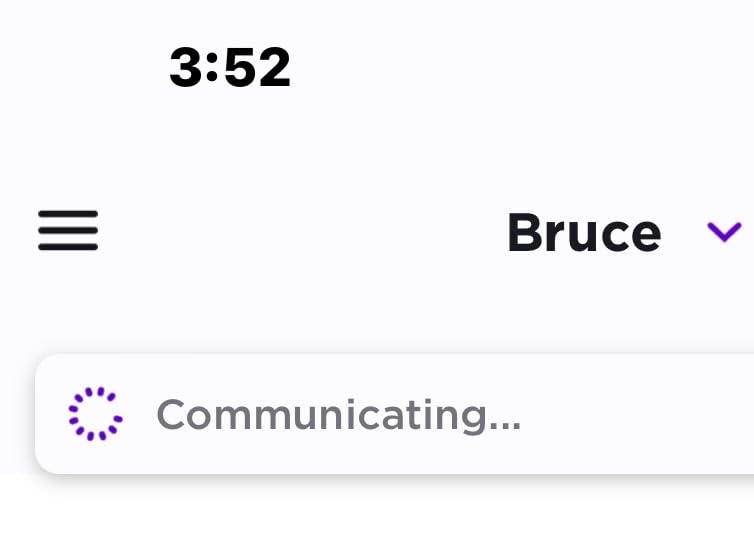Screen dimensions: 754x551
Task: Click the purple chevron arrow icon
Action: [x=724, y=232]
